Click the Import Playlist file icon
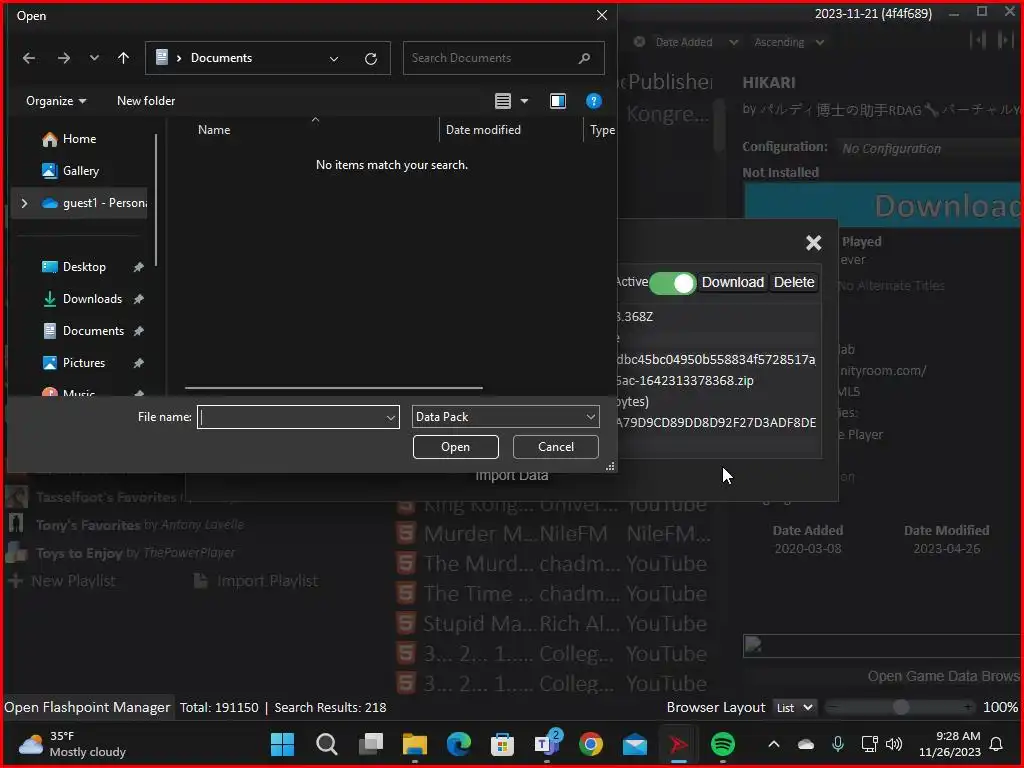The image size is (1024, 768). pyautogui.click(x=201, y=581)
